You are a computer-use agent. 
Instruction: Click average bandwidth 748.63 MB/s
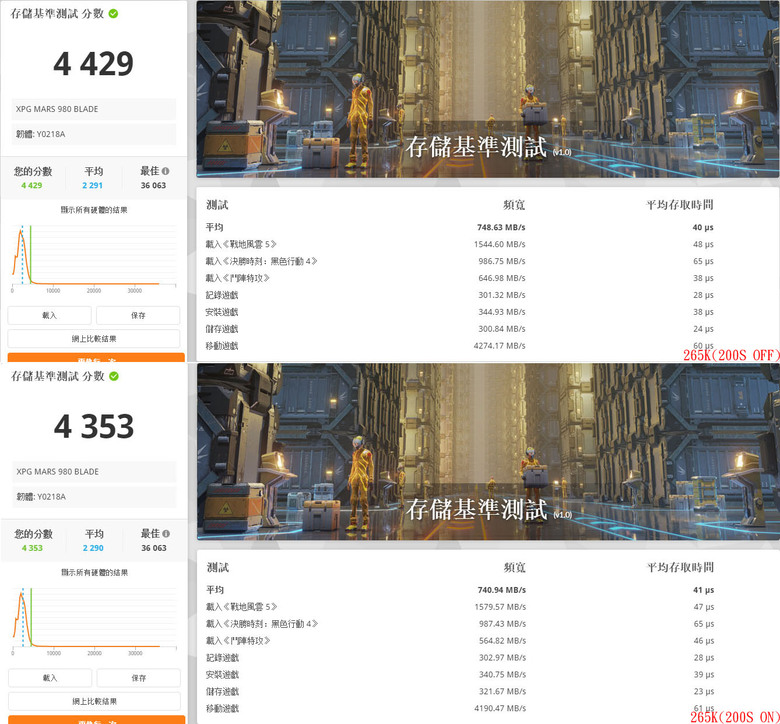pyautogui.click(x=501, y=227)
